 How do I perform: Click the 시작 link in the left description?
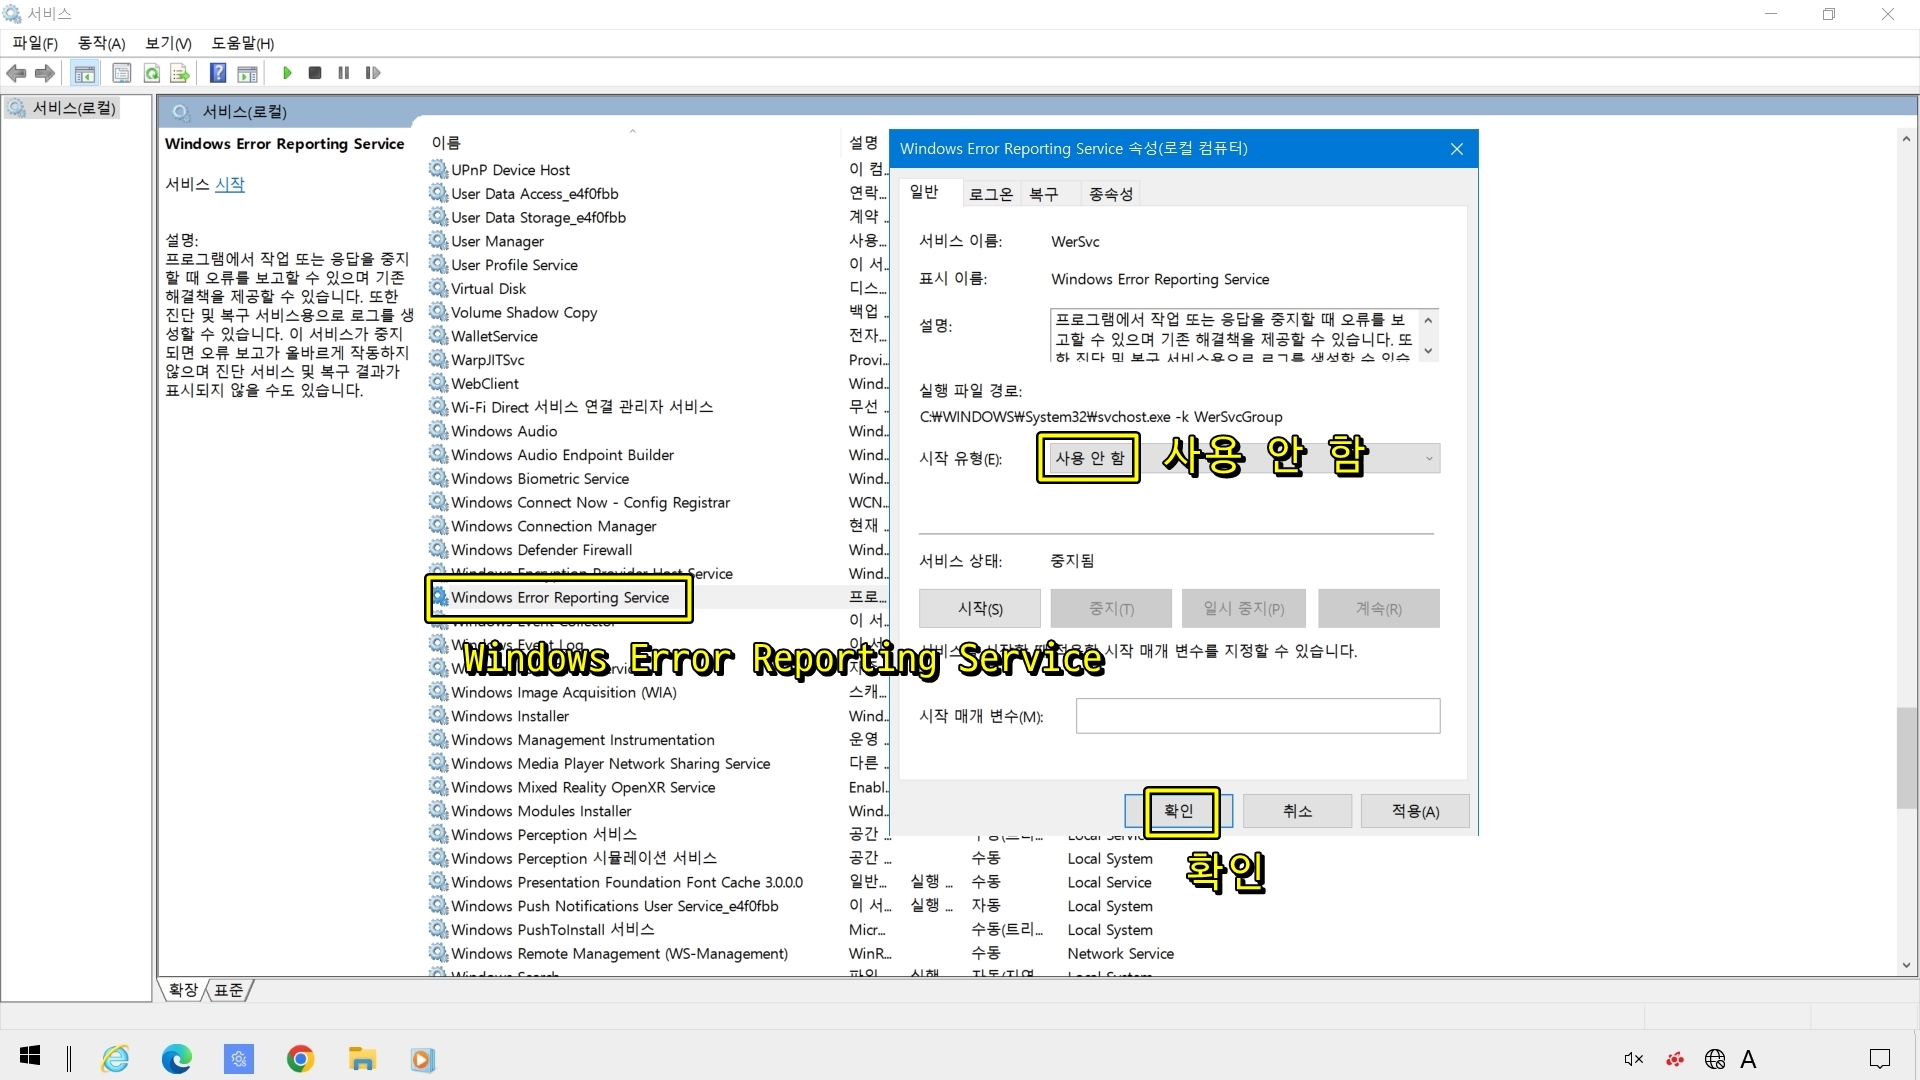tap(229, 184)
